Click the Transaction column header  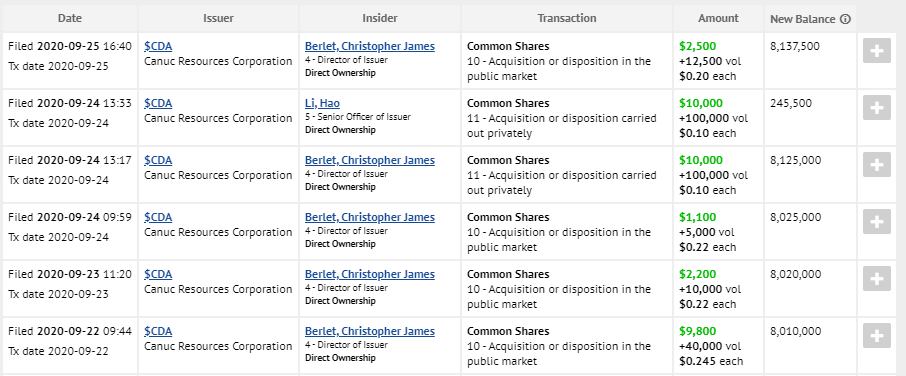[567, 18]
